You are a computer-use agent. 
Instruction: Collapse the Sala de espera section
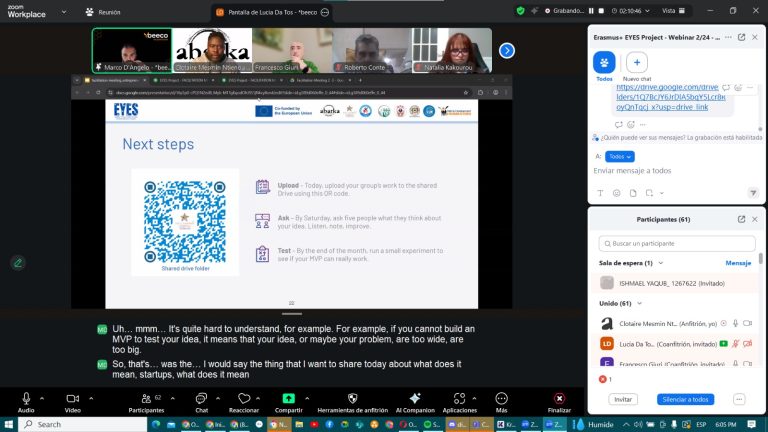659,263
